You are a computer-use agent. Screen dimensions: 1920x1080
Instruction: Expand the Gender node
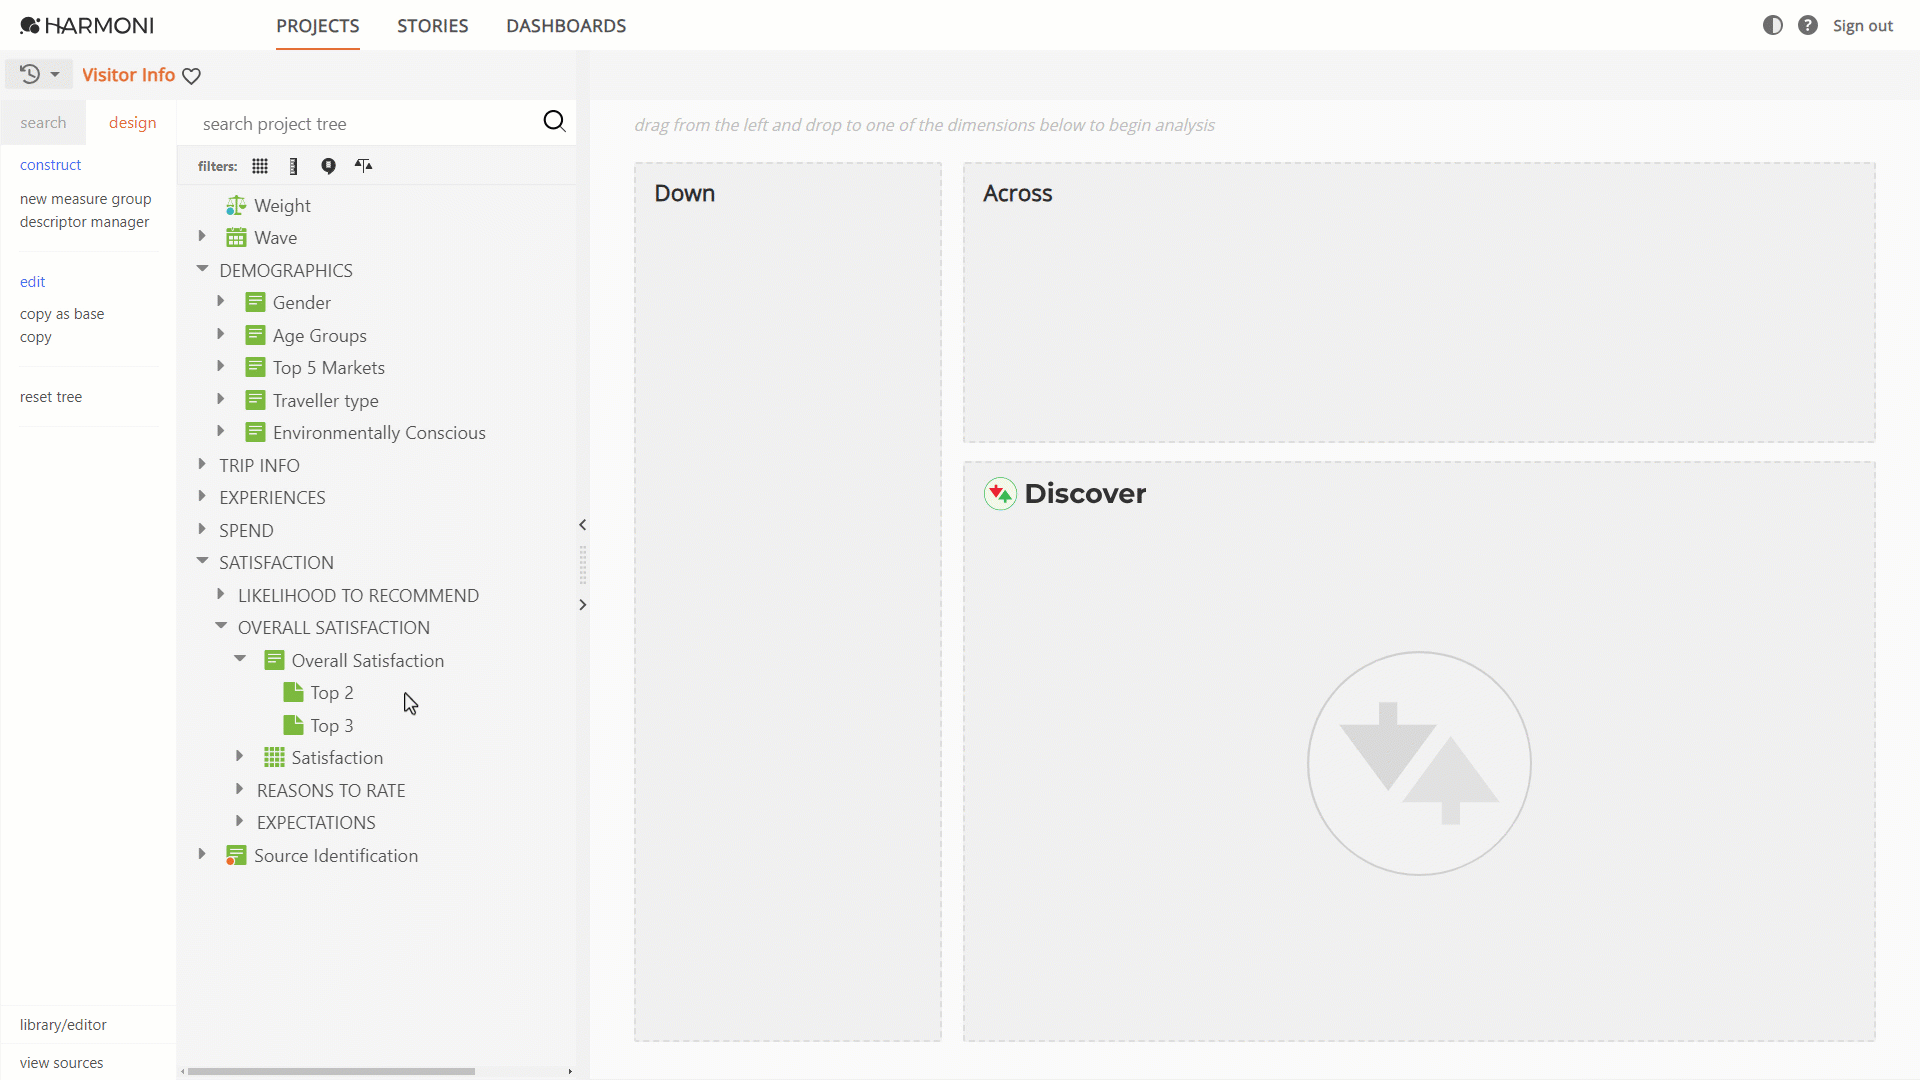[x=221, y=302]
